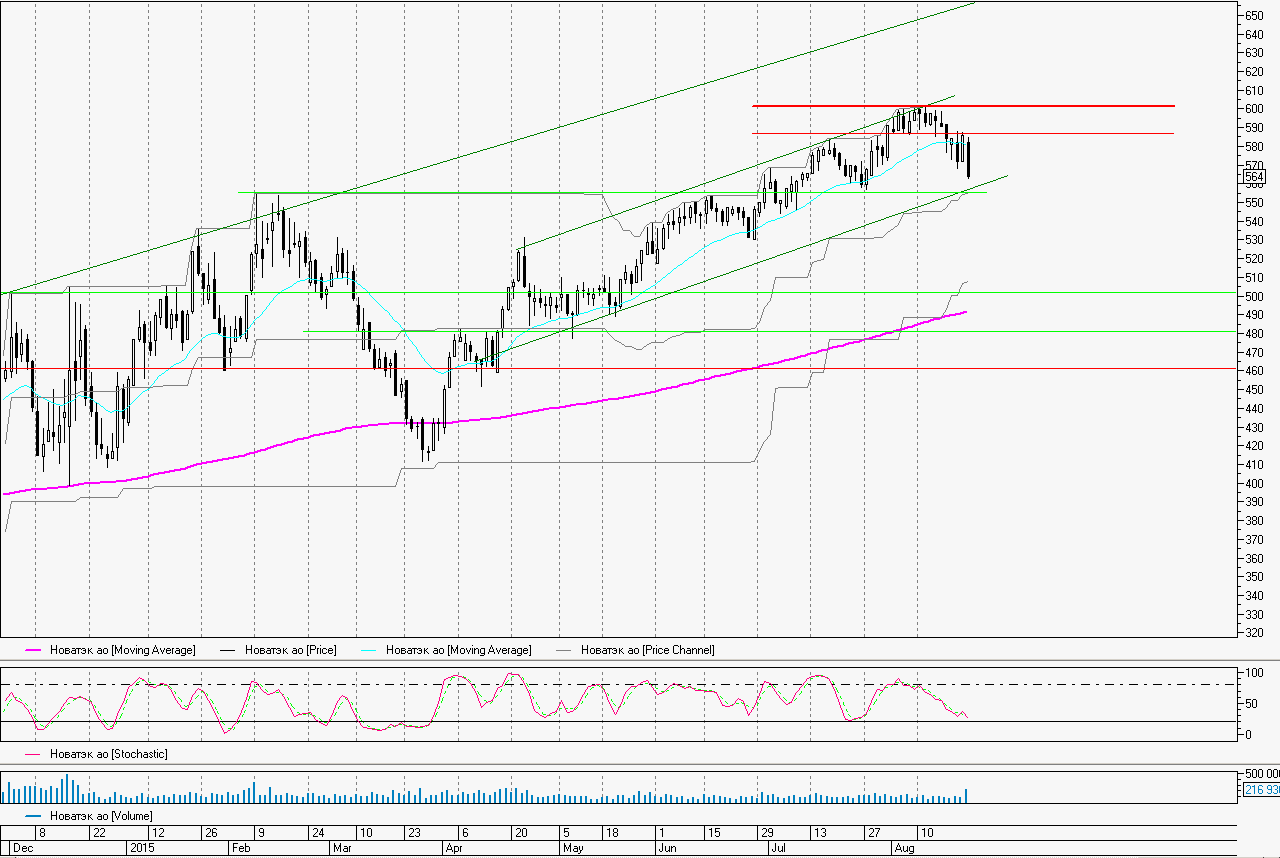
Task: Select the latest candlestick on price chart
Action: click(x=968, y=160)
